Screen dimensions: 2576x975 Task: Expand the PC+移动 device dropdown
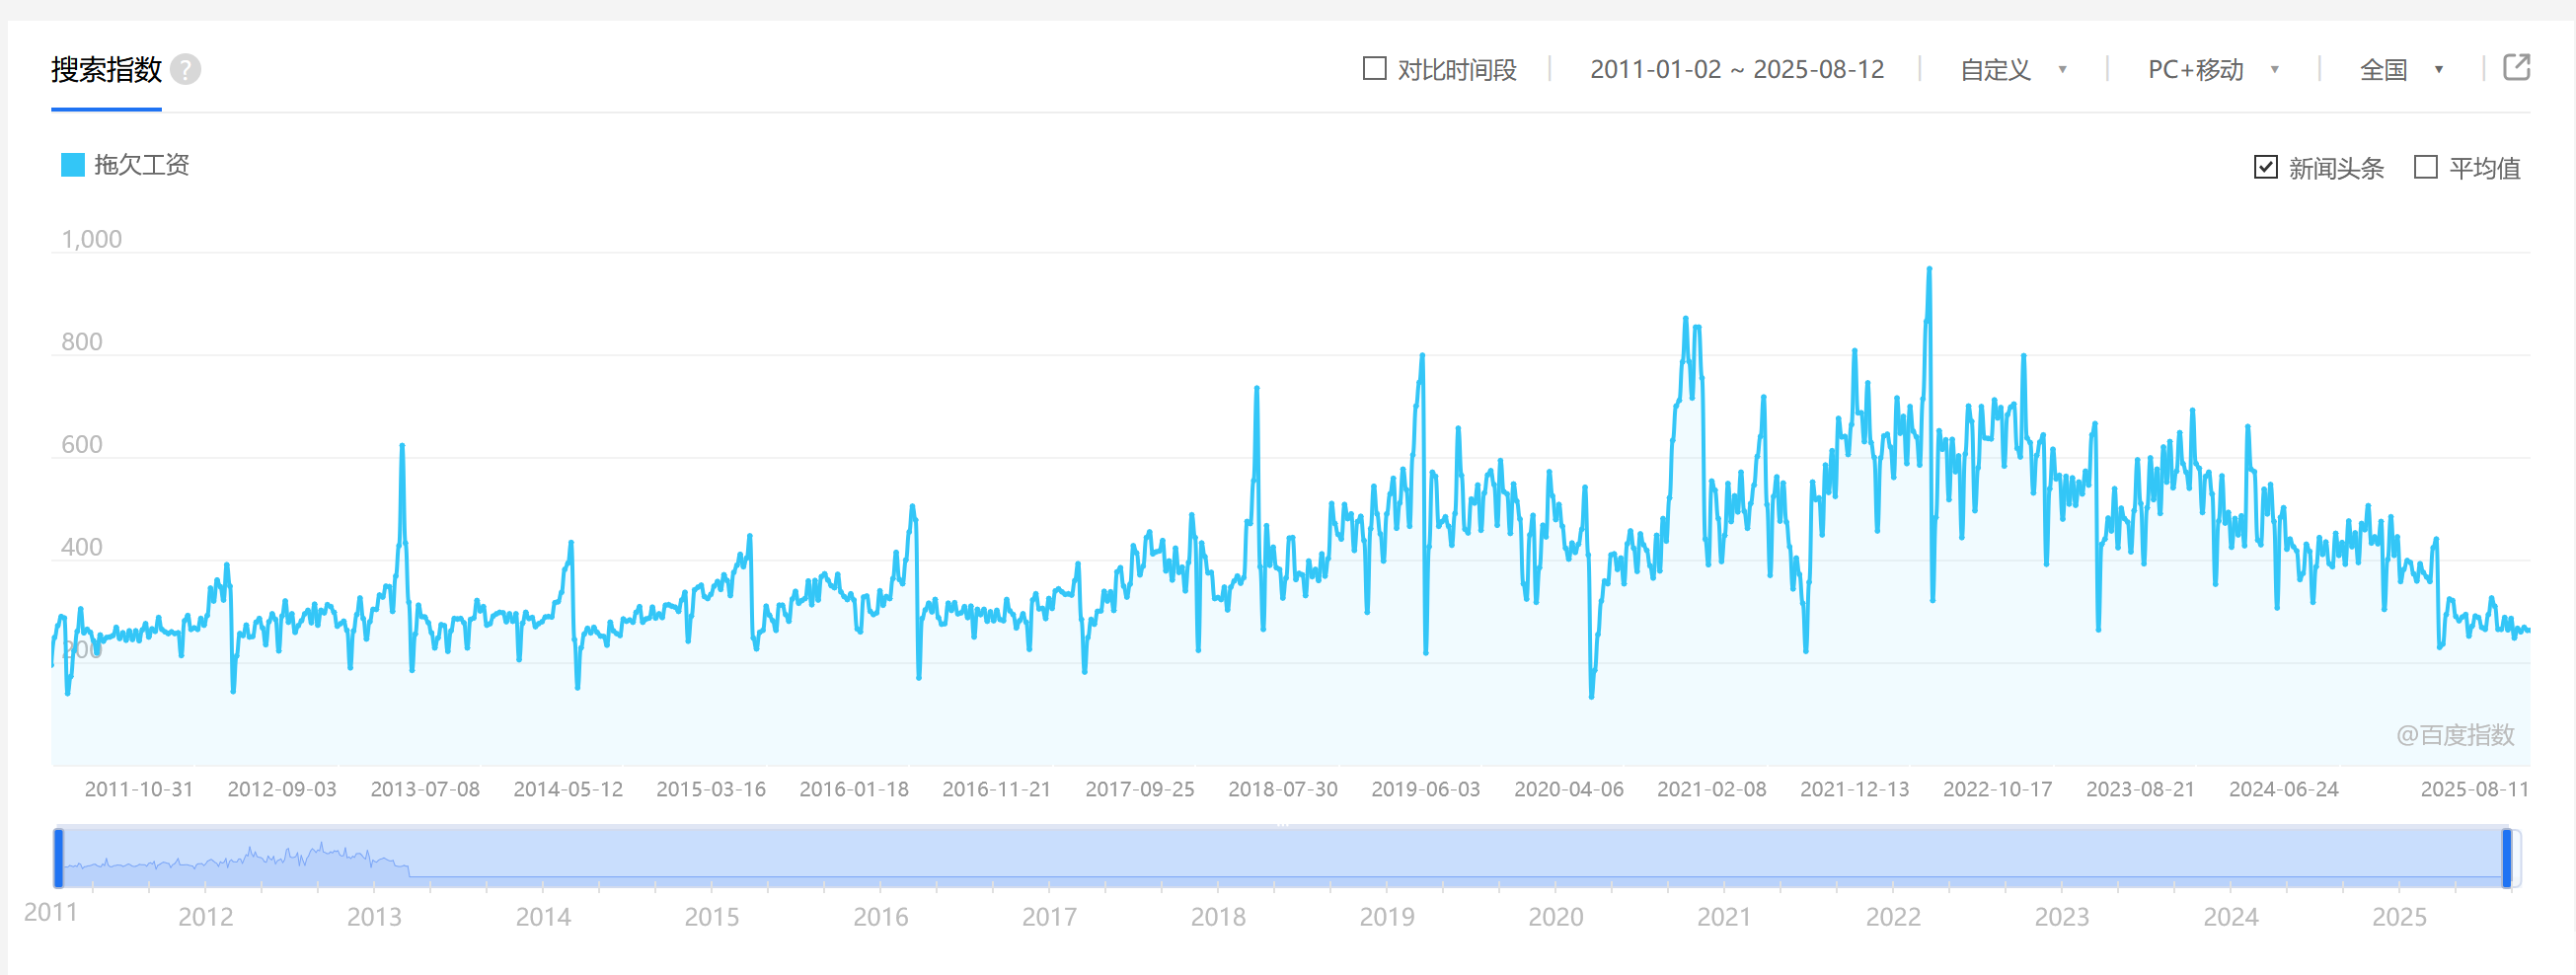(x=2212, y=69)
